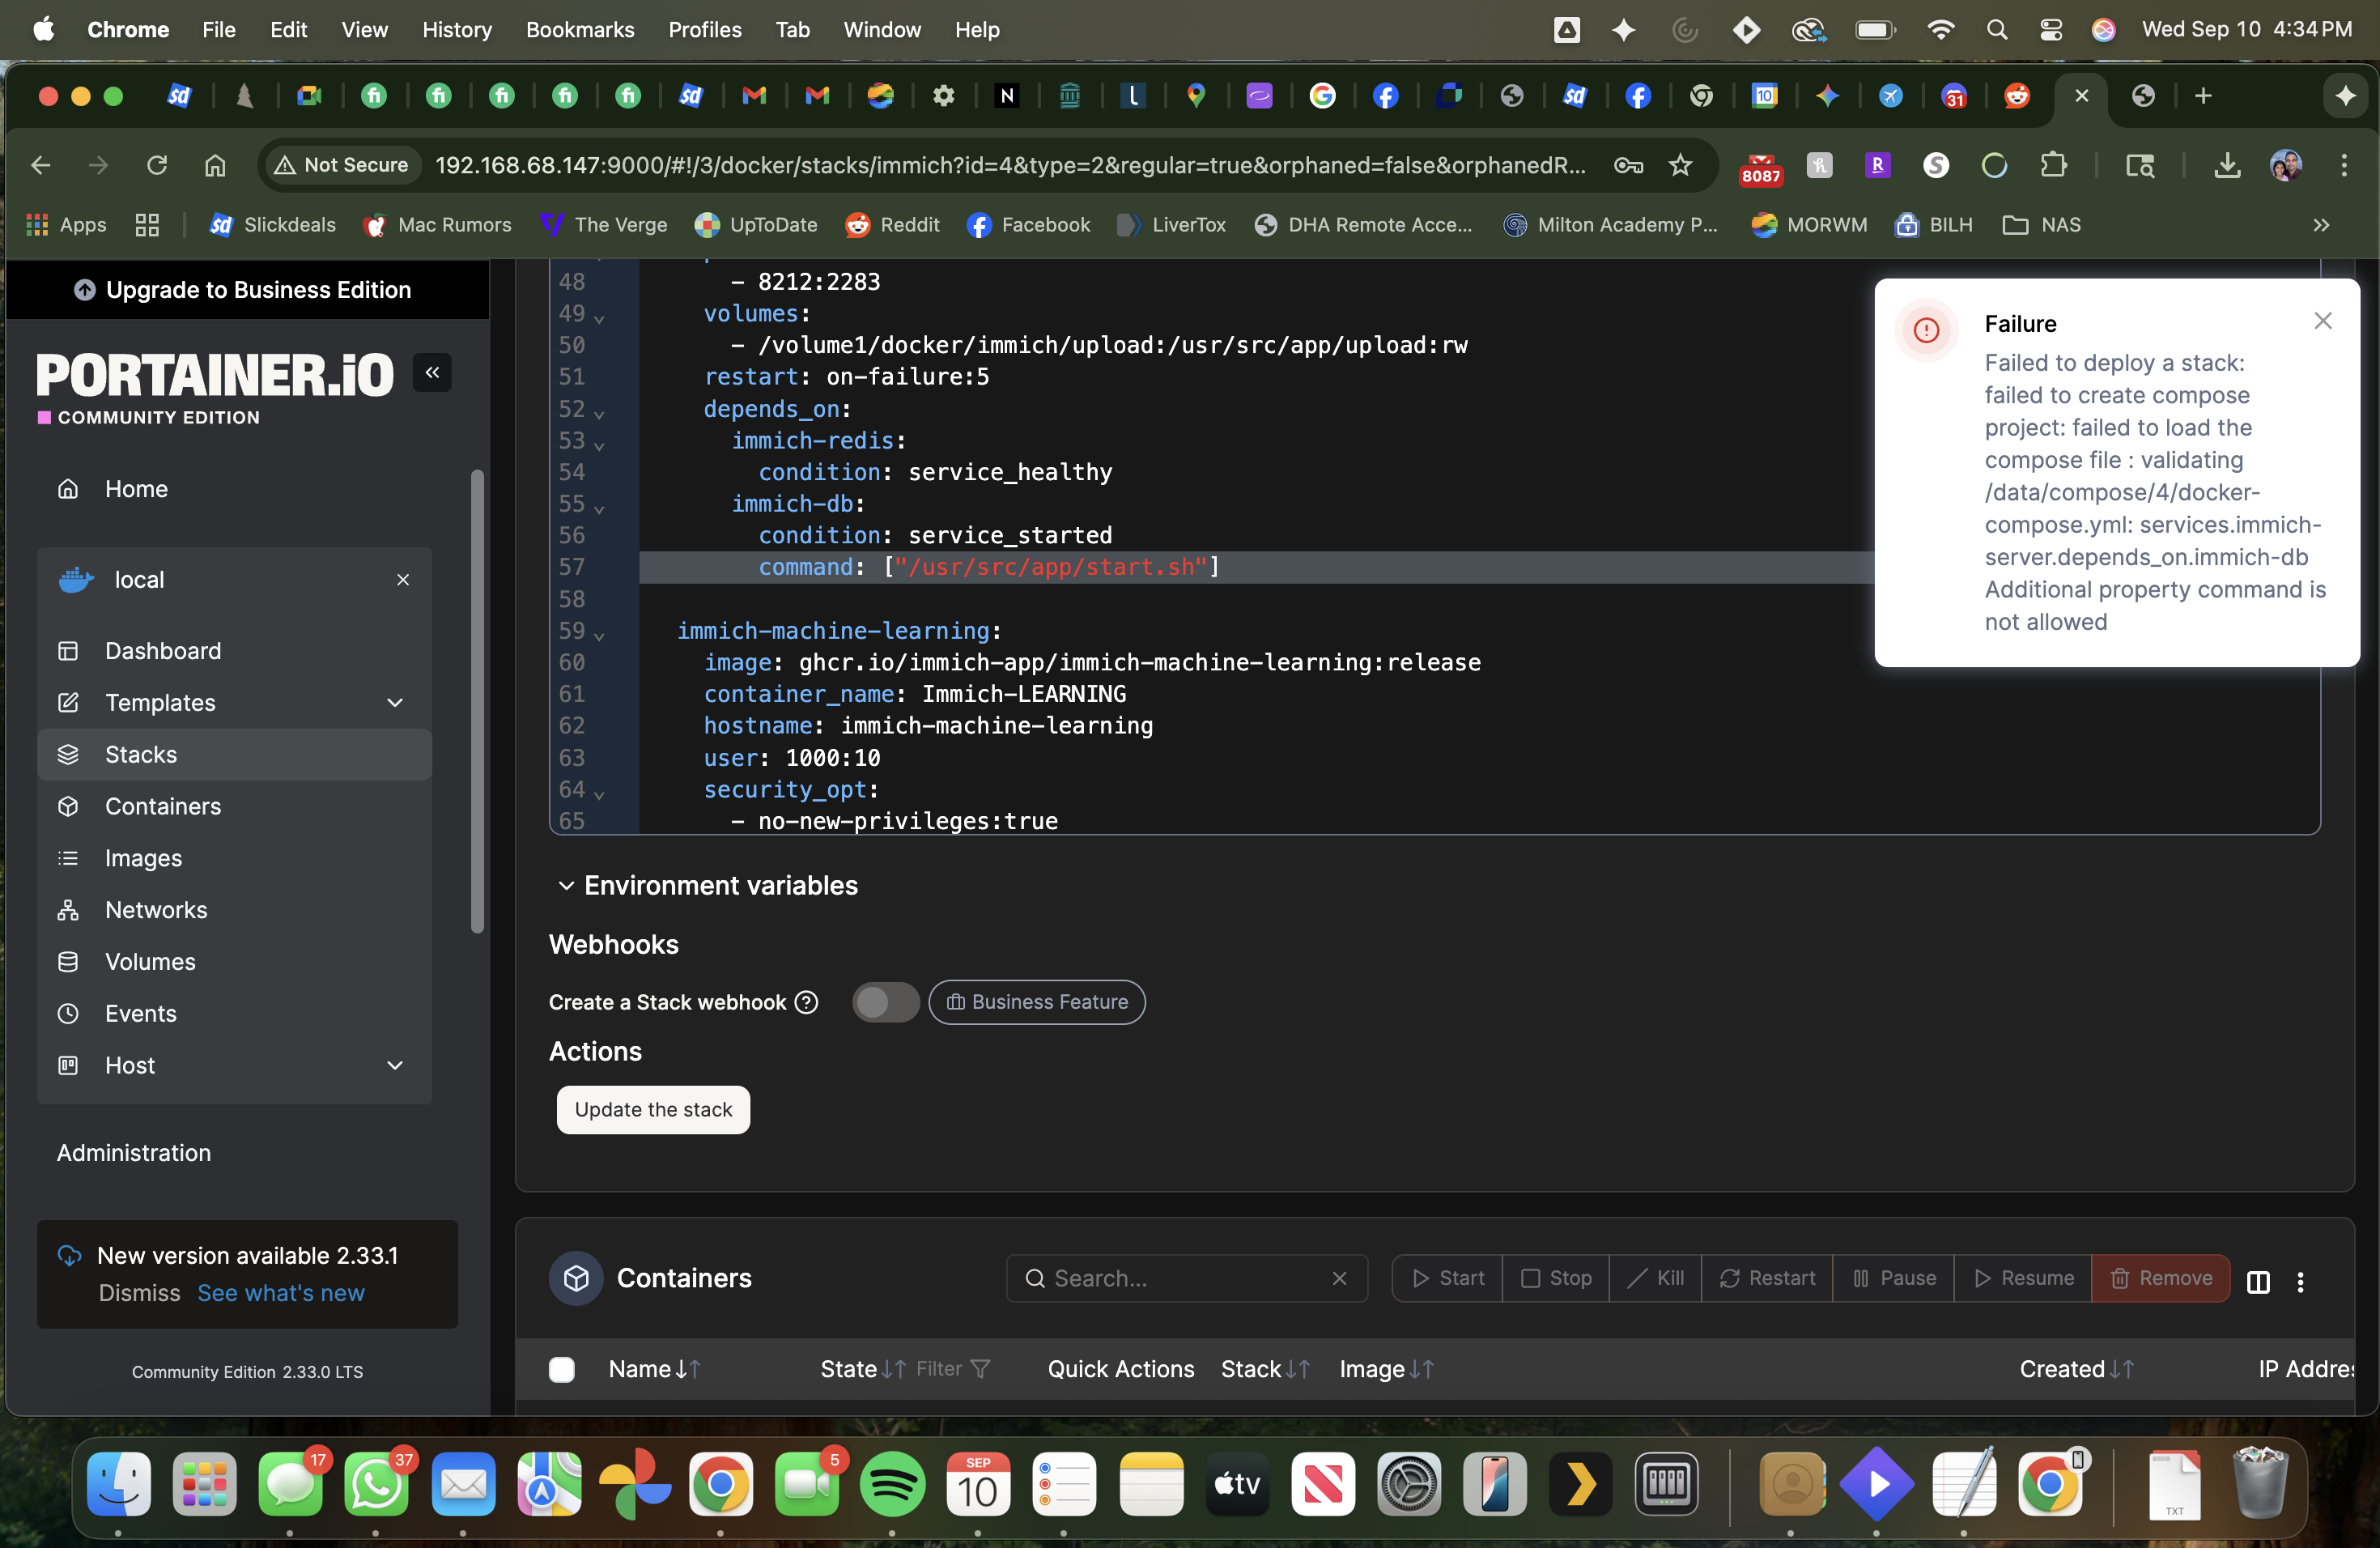Open the NAS bookmarks folder
Screen dimensions: 2380x1548
2041,225
